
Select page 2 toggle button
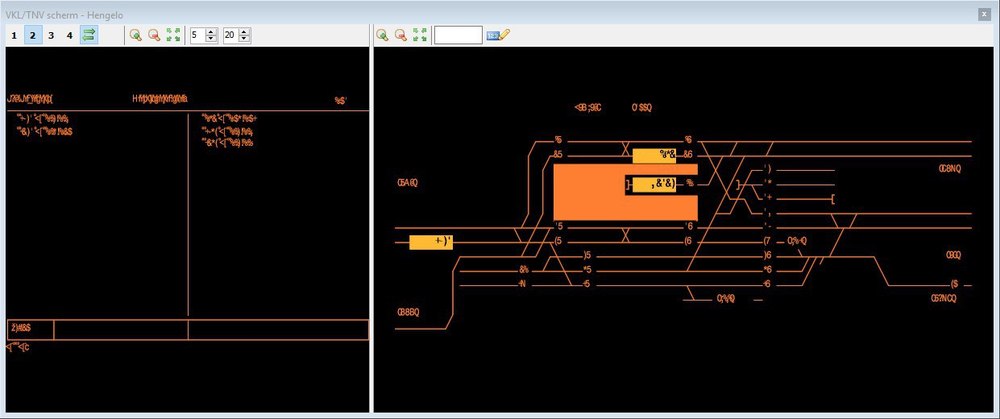[x=33, y=35]
